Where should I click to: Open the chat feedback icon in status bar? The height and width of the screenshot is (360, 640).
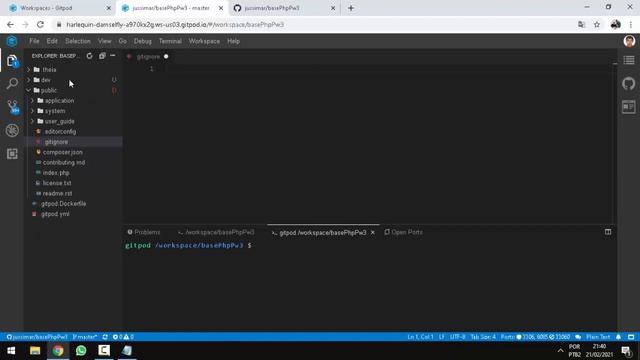click(x=578, y=337)
